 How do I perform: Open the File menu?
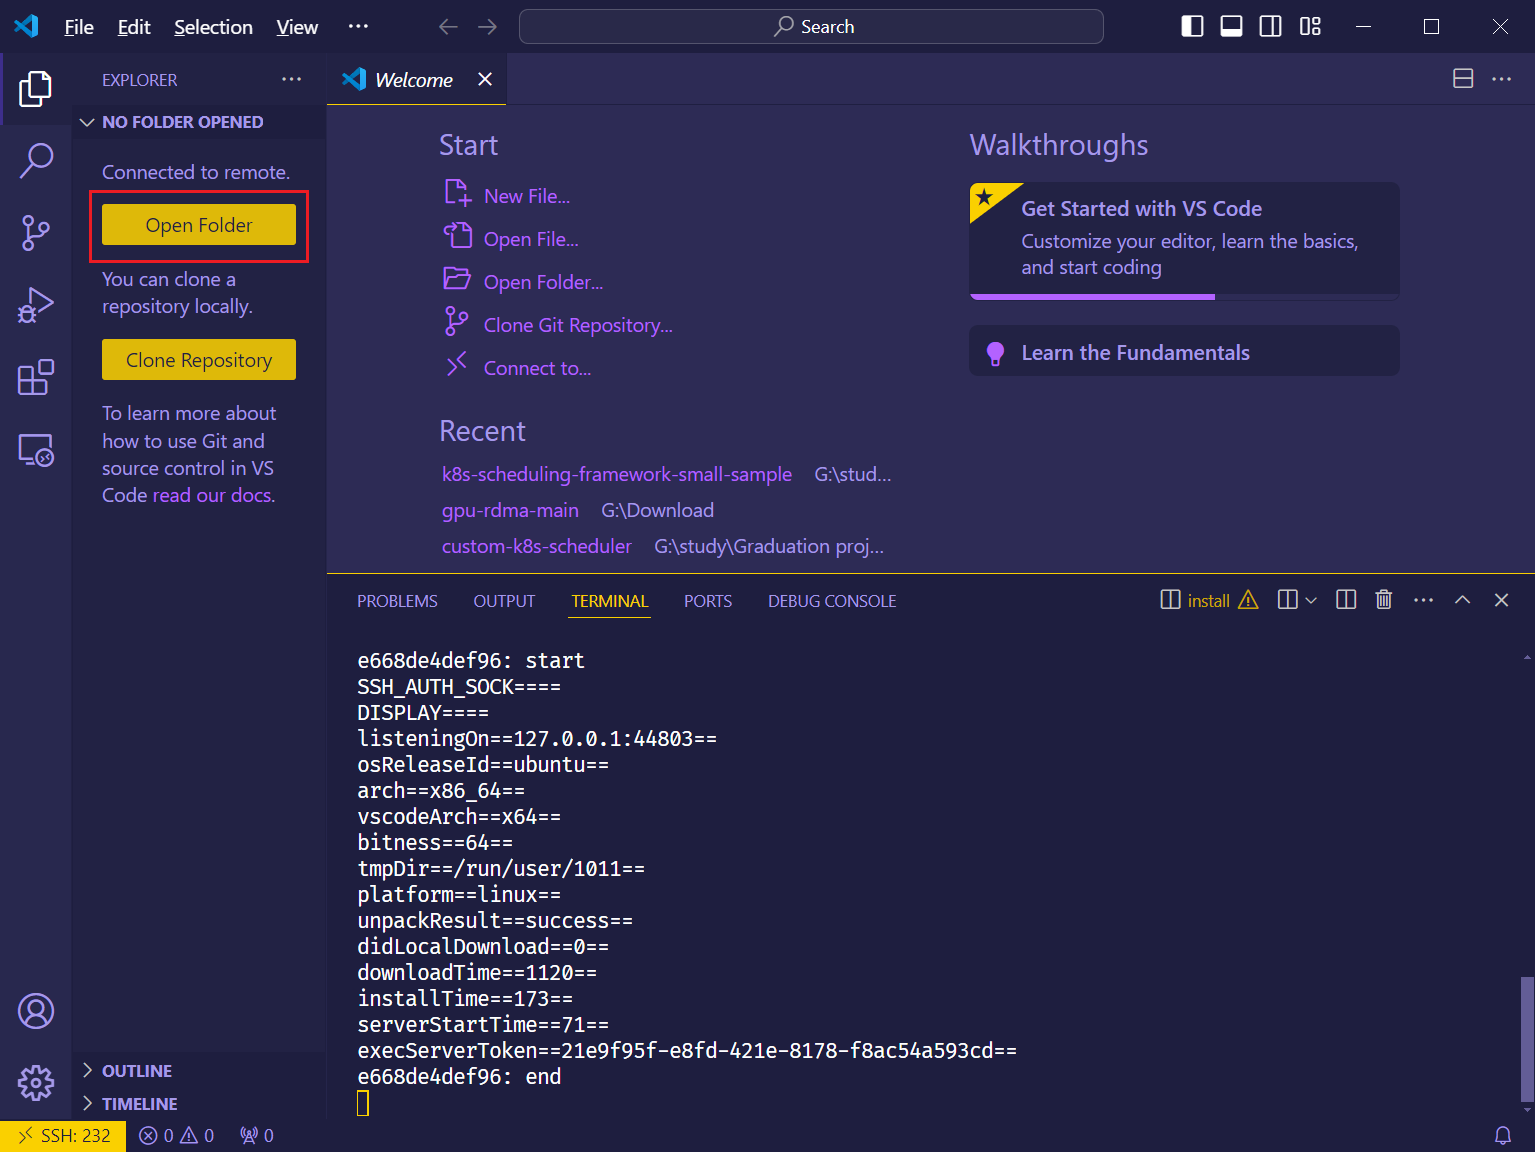click(x=79, y=27)
